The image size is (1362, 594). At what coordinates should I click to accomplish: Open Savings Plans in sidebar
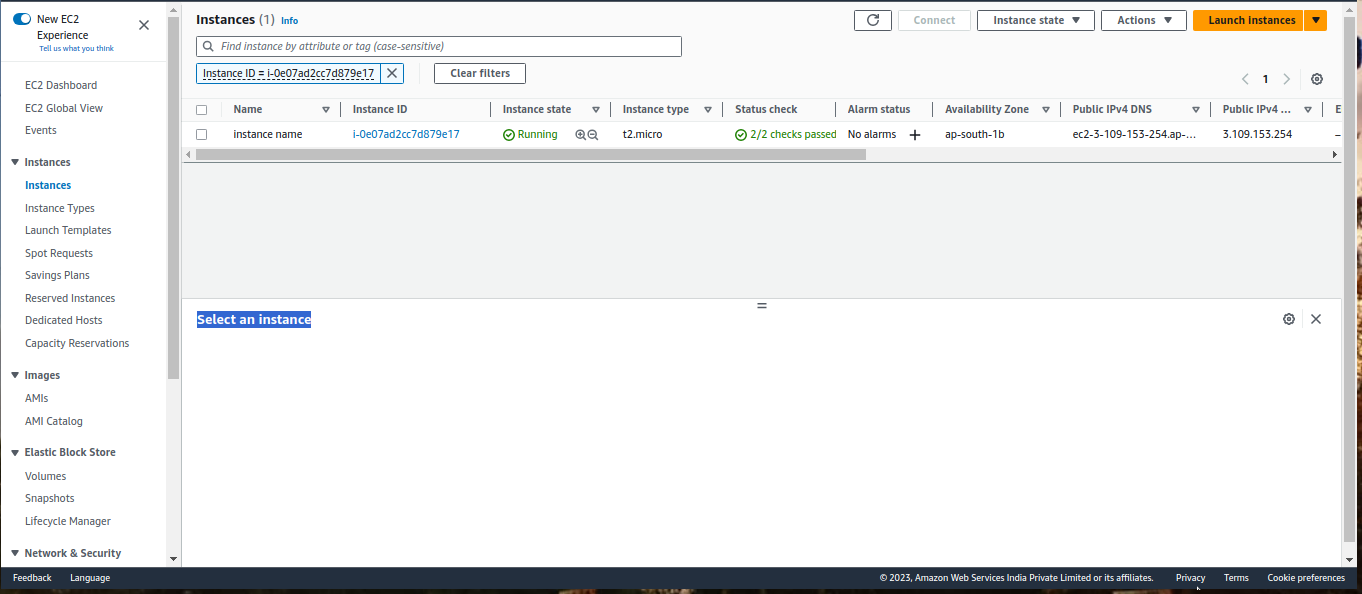click(57, 275)
